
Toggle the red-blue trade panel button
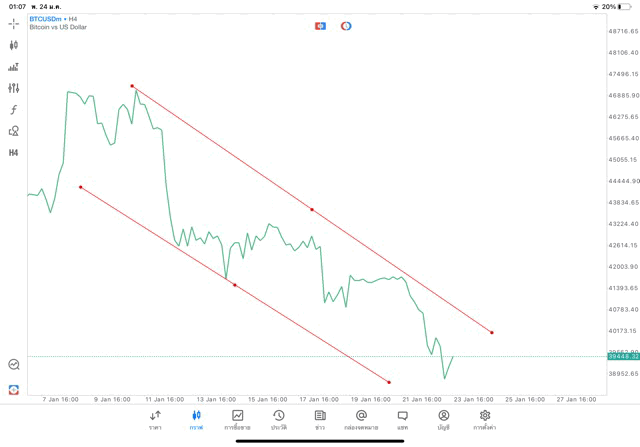pos(320,25)
